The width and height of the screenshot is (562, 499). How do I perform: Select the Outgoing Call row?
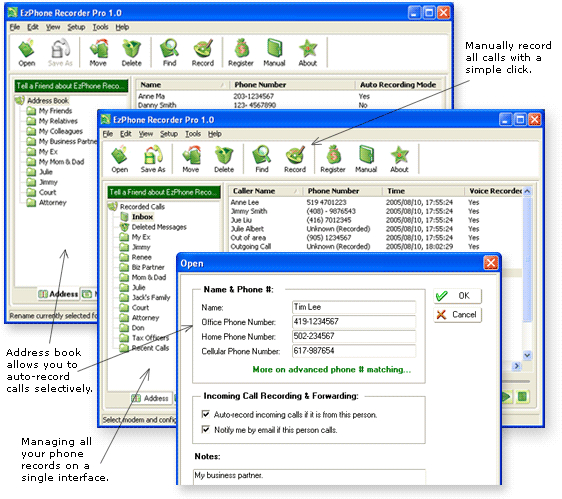(376, 247)
